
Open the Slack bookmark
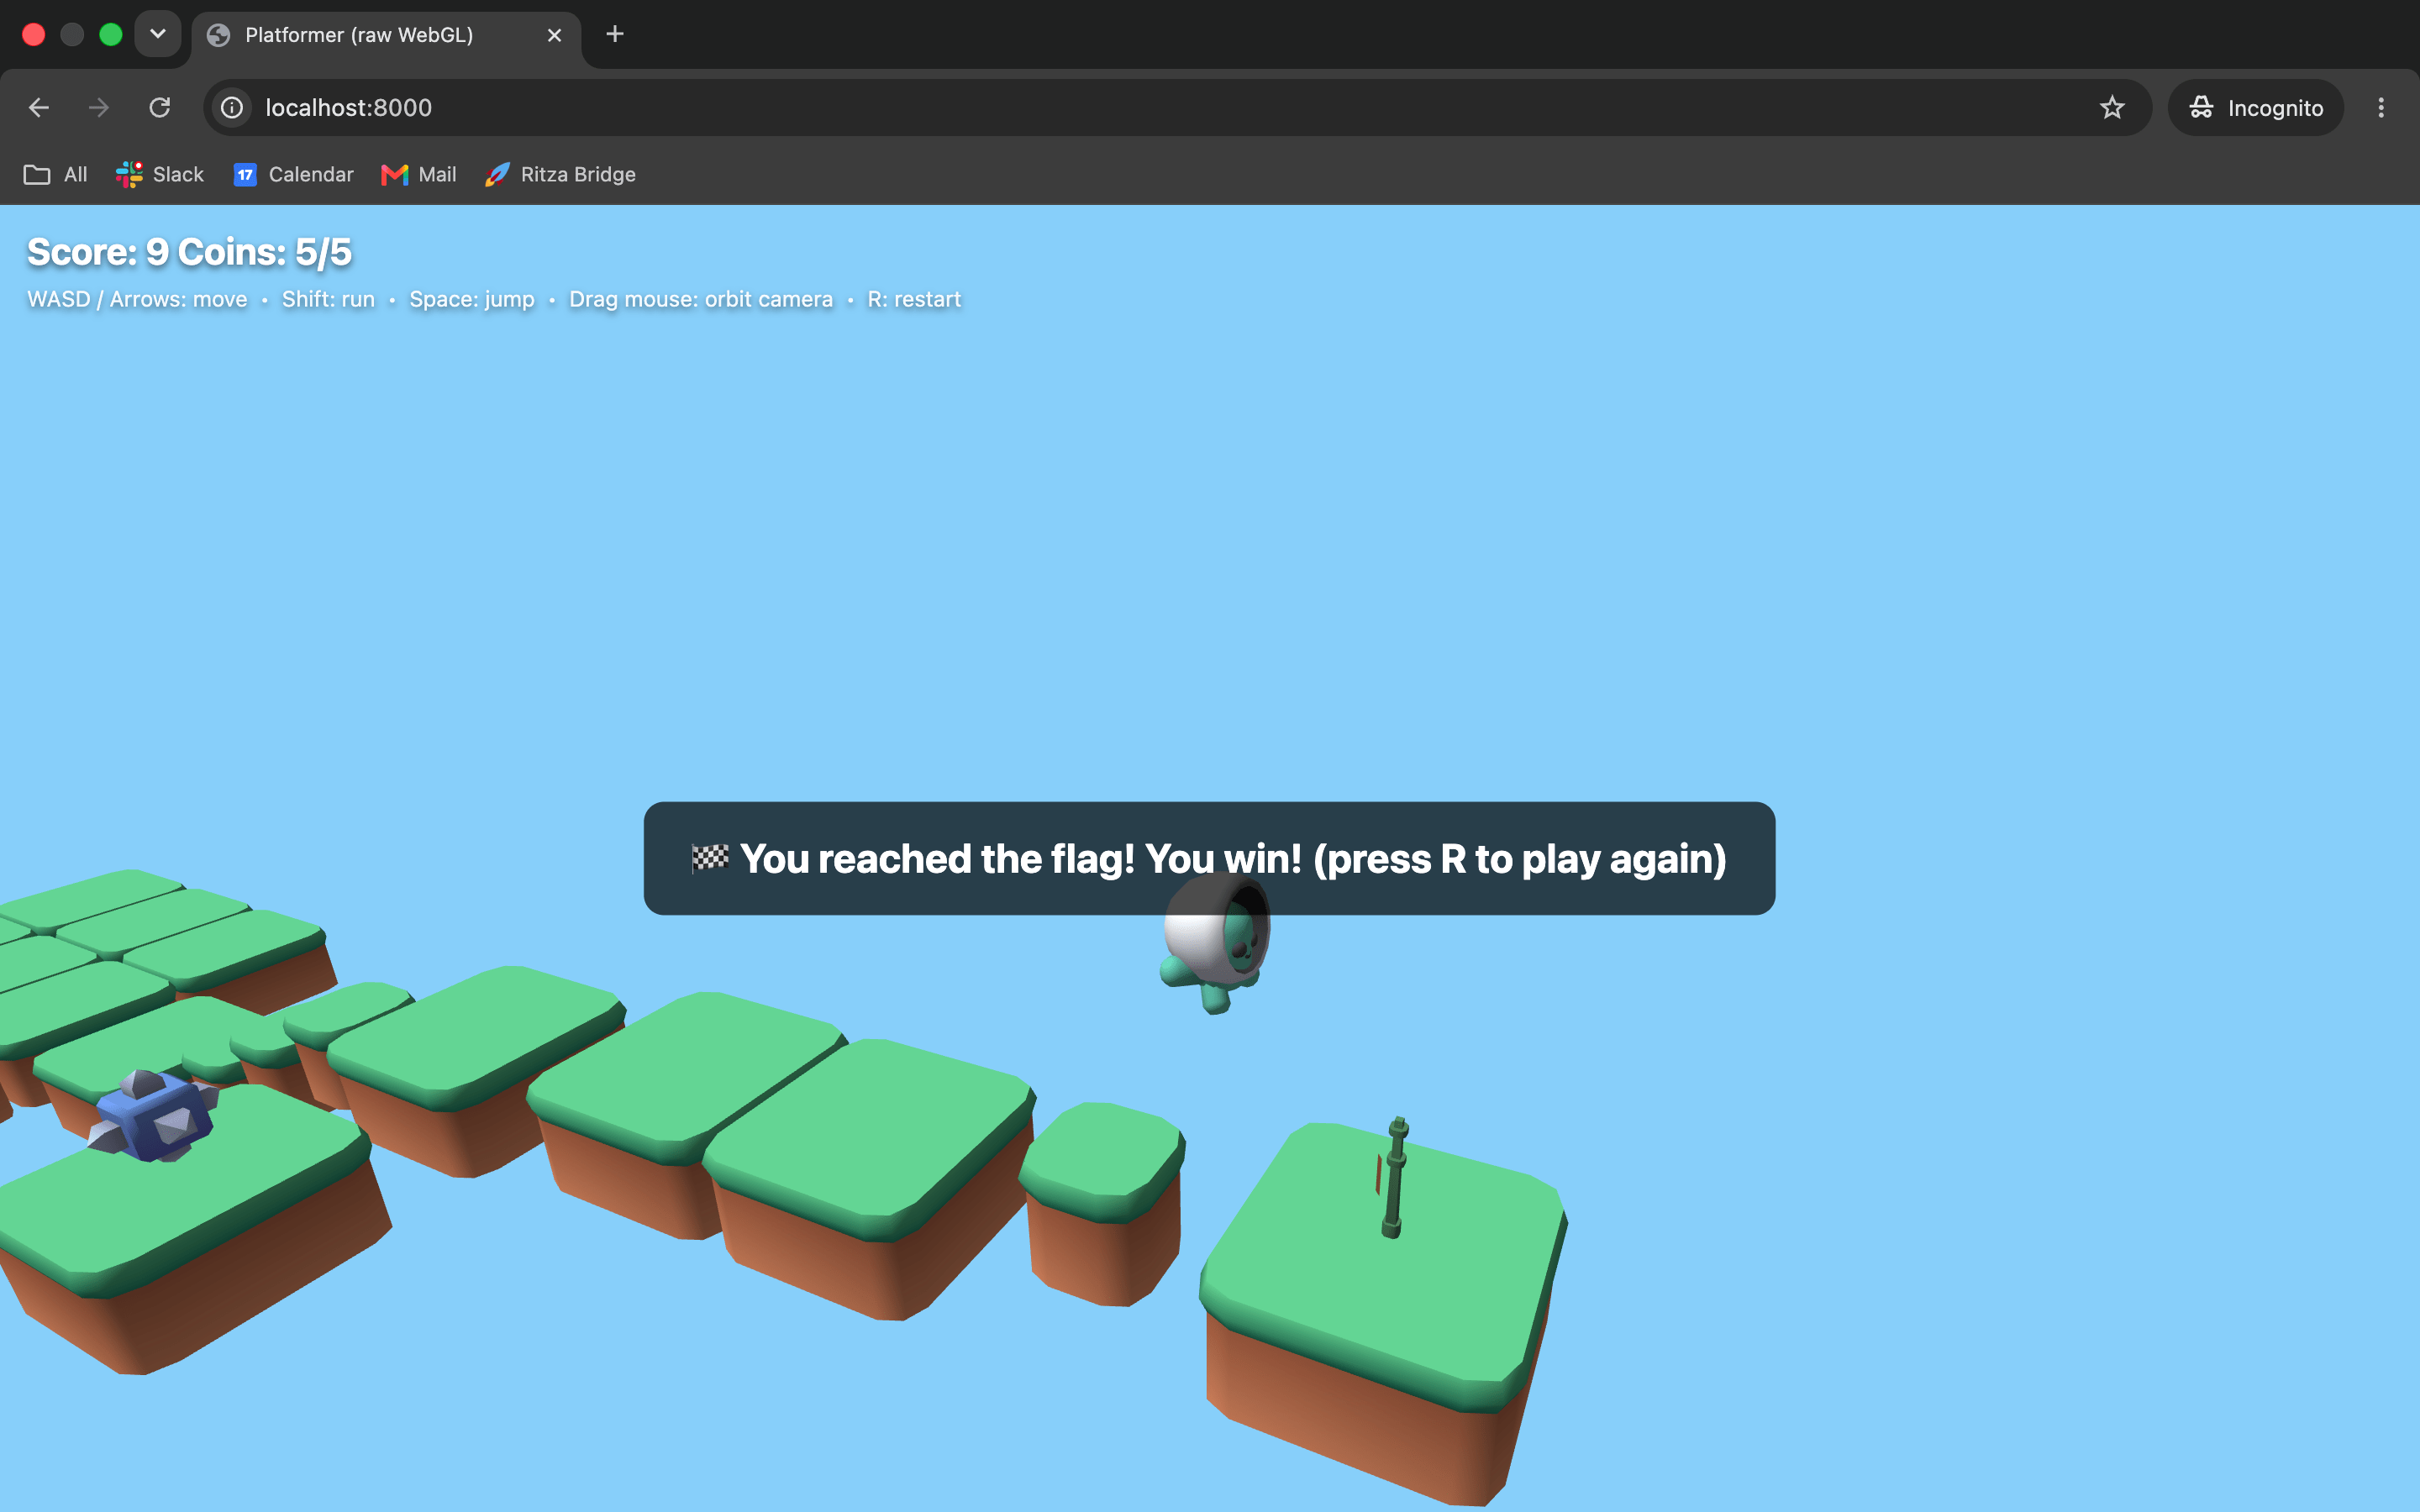pyautogui.click(x=160, y=174)
